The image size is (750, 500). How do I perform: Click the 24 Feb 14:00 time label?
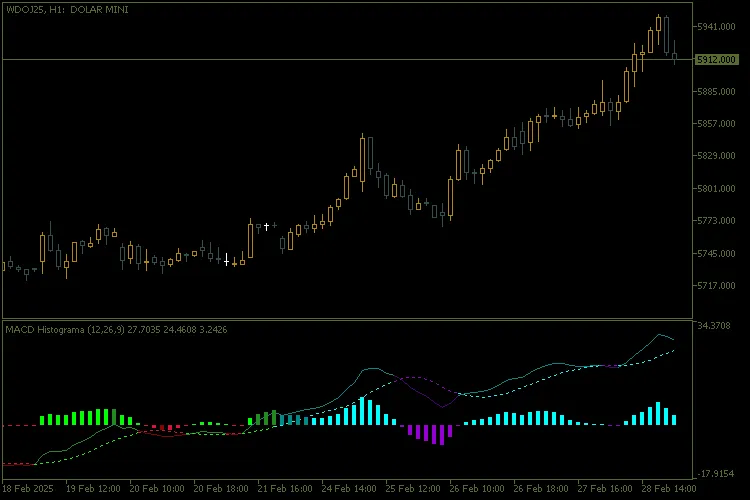349,489
